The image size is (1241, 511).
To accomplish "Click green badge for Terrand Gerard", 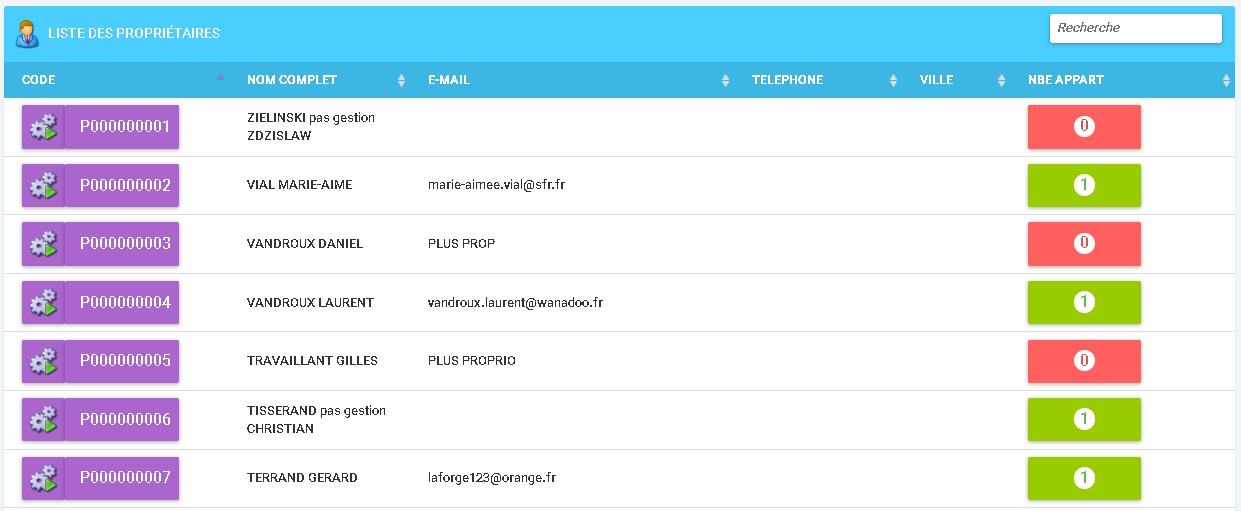I will coord(1084,478).
